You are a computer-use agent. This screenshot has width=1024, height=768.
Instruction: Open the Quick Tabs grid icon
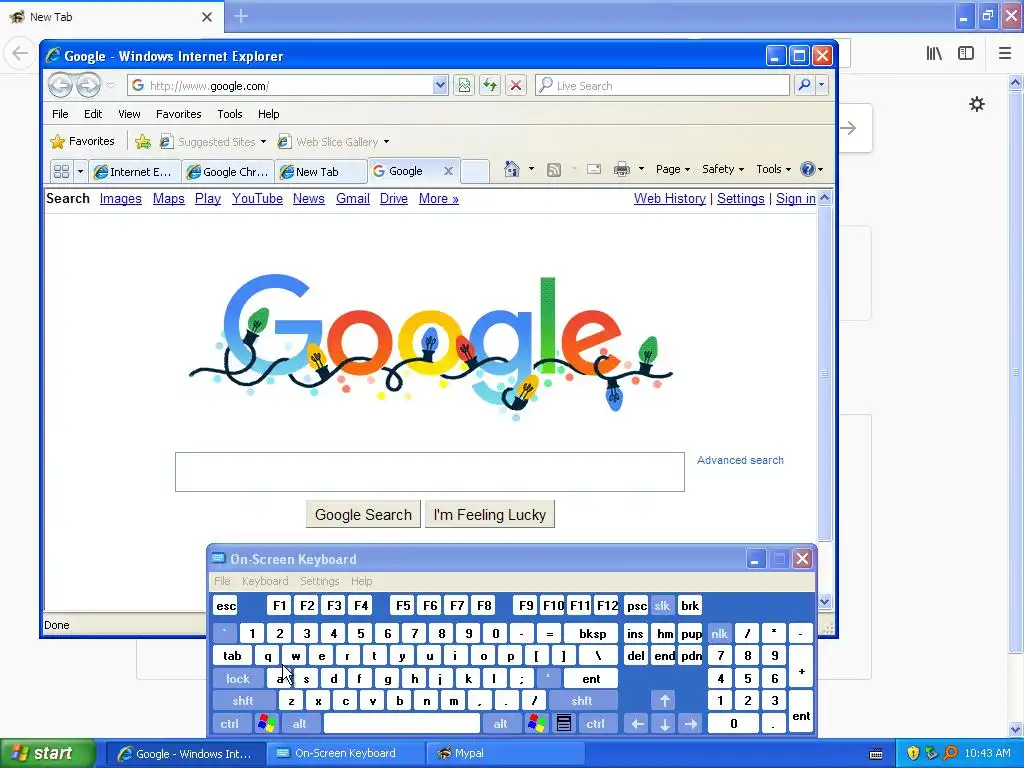tap(61, 172)
